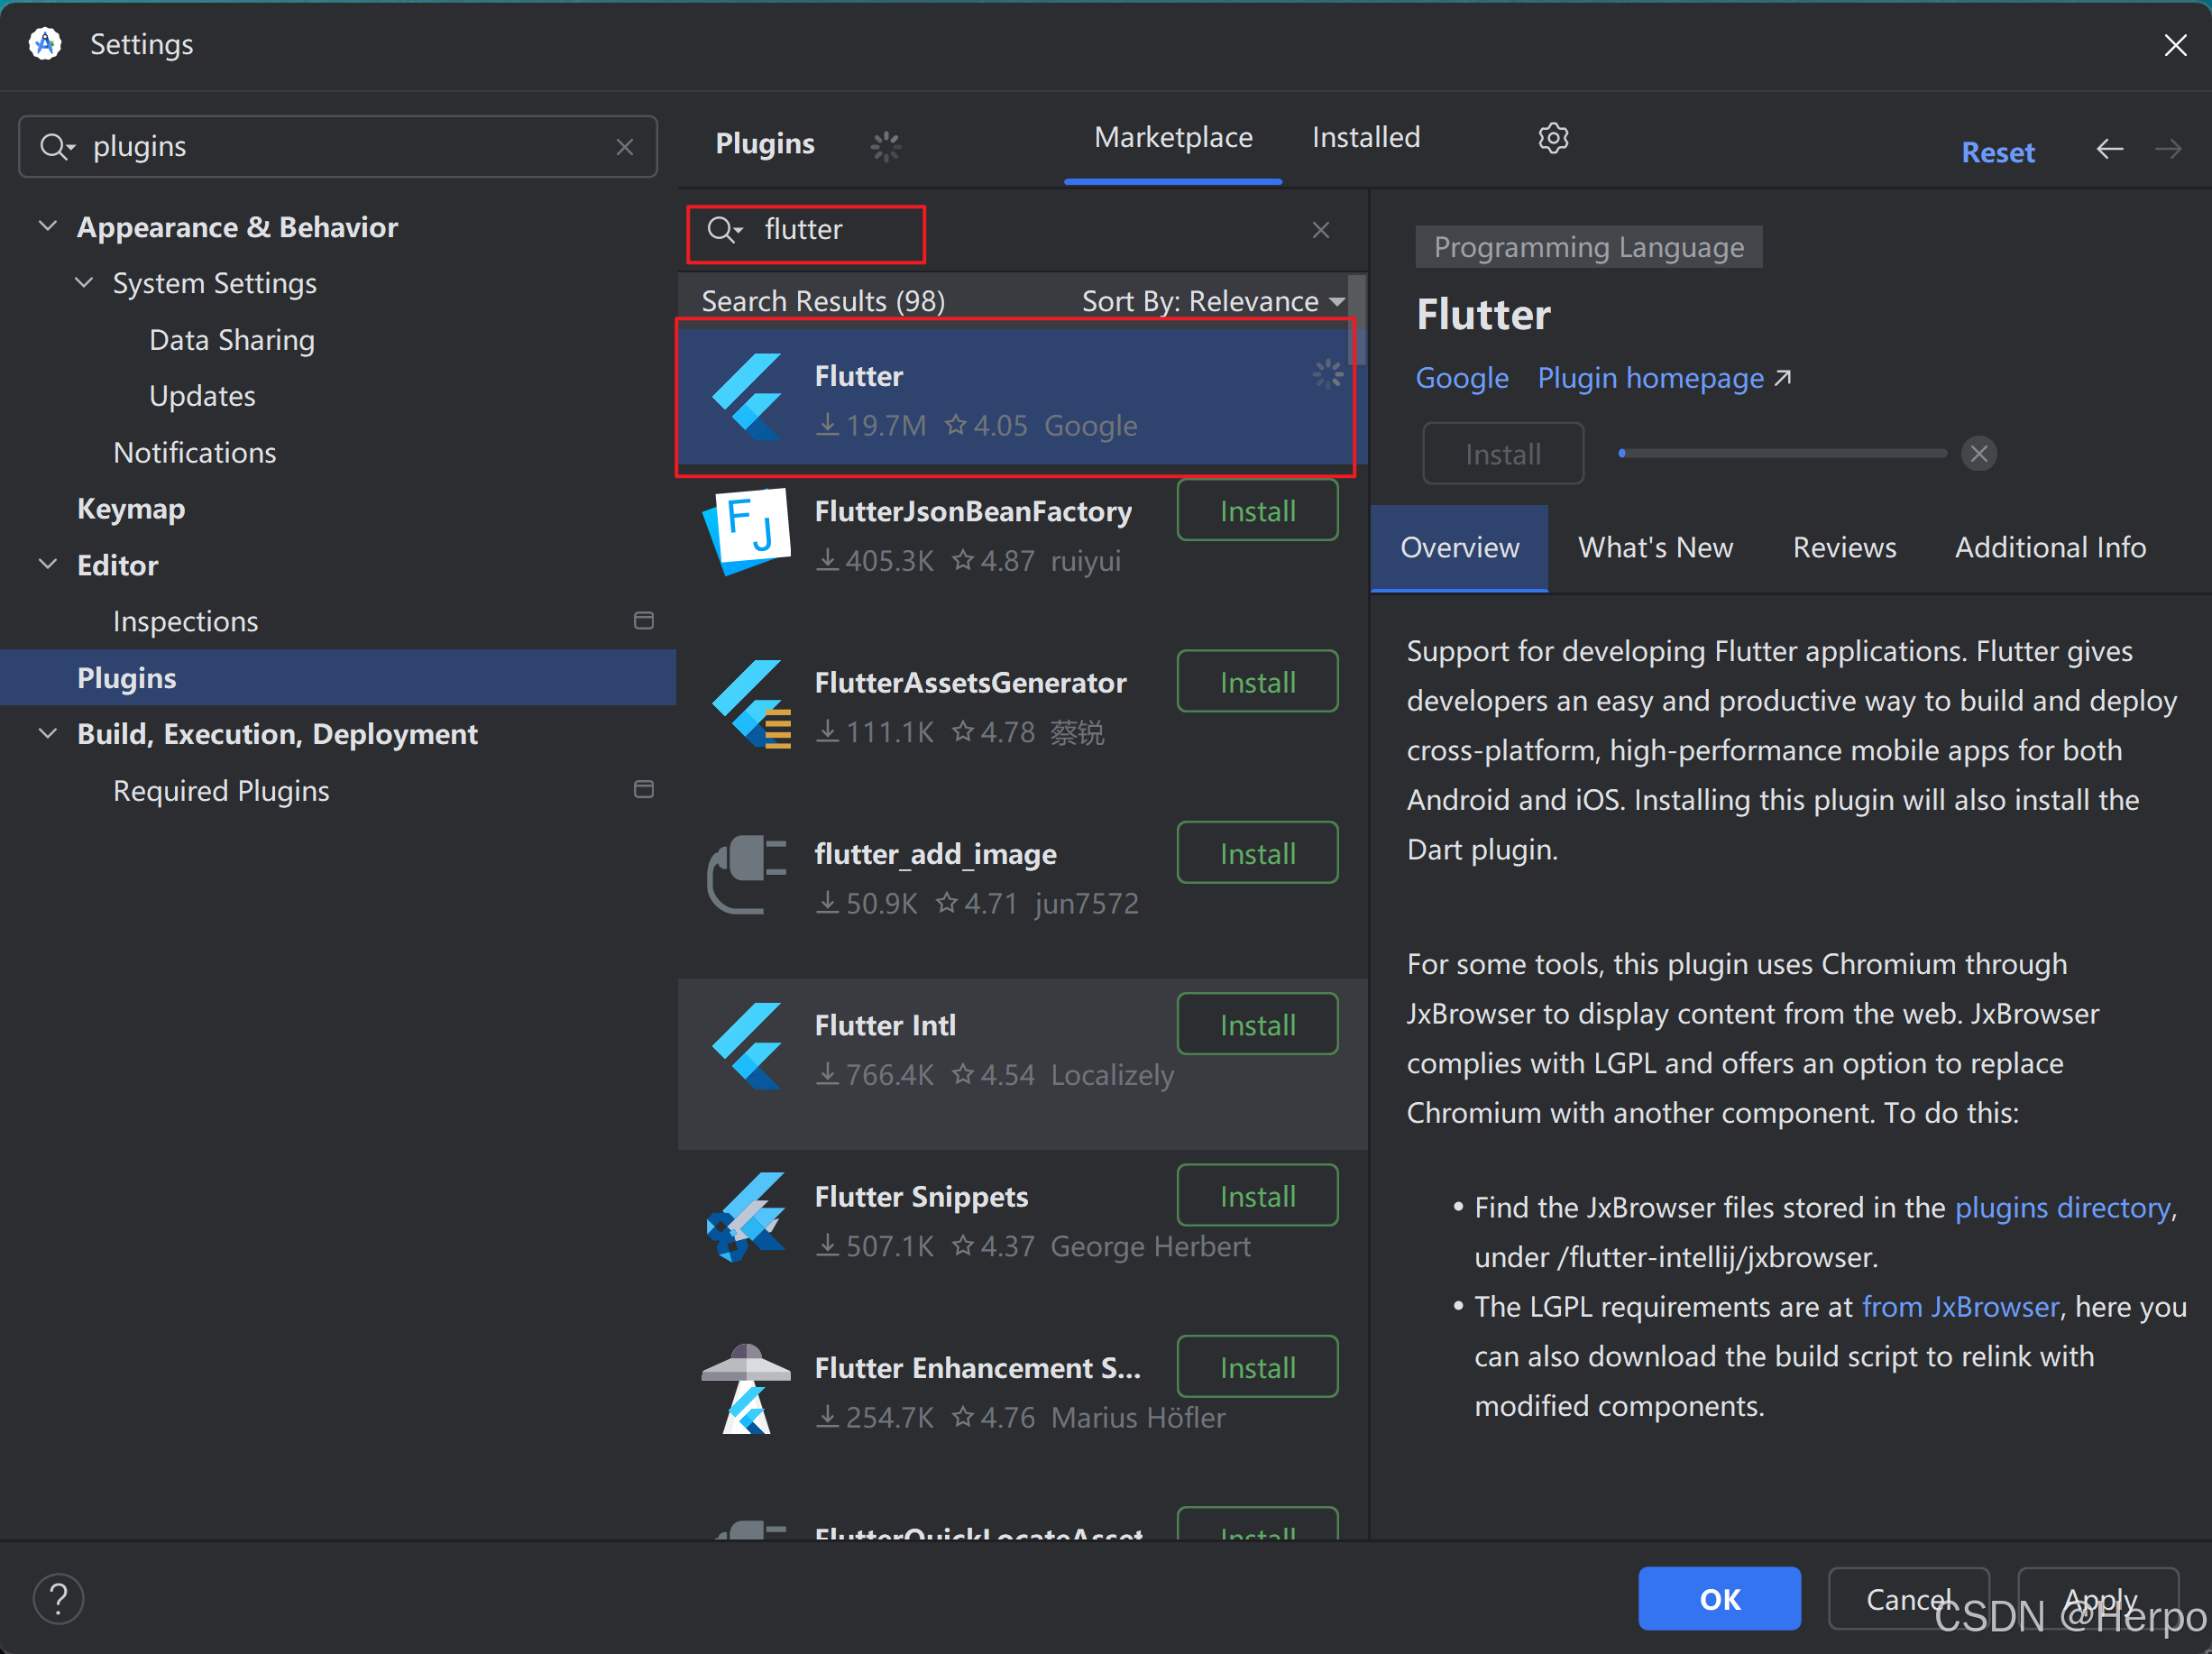Click the Flutter Snippets plugin icon
This screenshot has width=2212, height=1654.
[x=747, y=1217]
